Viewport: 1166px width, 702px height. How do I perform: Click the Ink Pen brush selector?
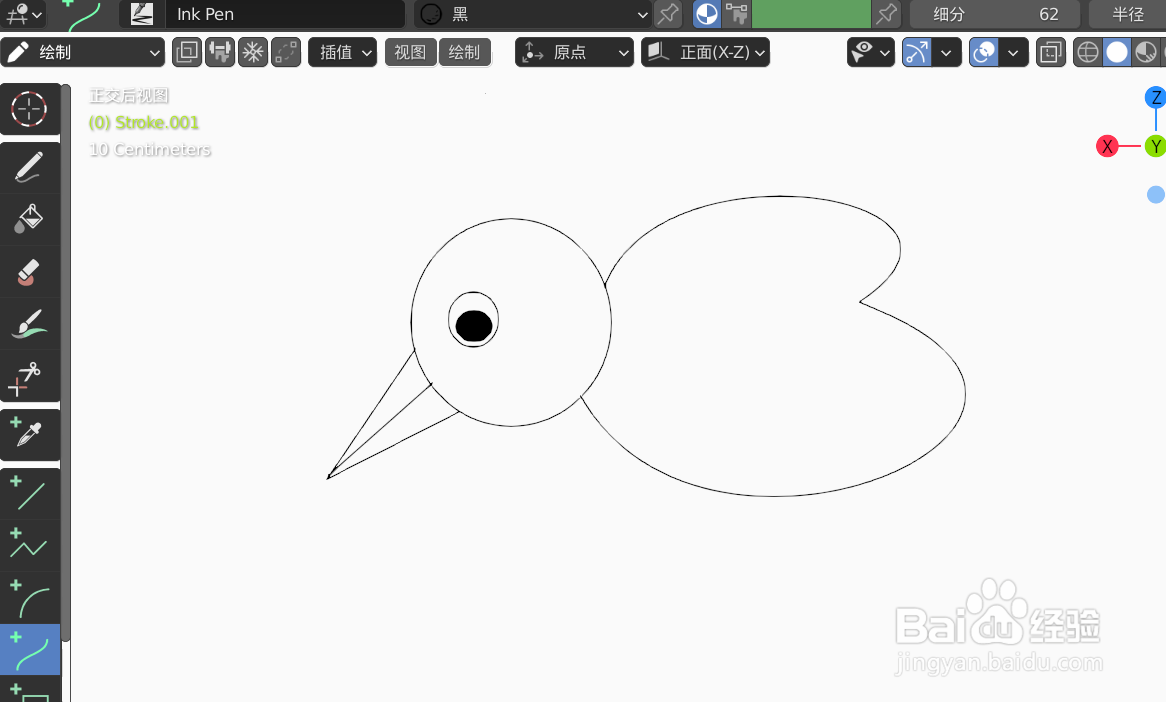(285, 14)
